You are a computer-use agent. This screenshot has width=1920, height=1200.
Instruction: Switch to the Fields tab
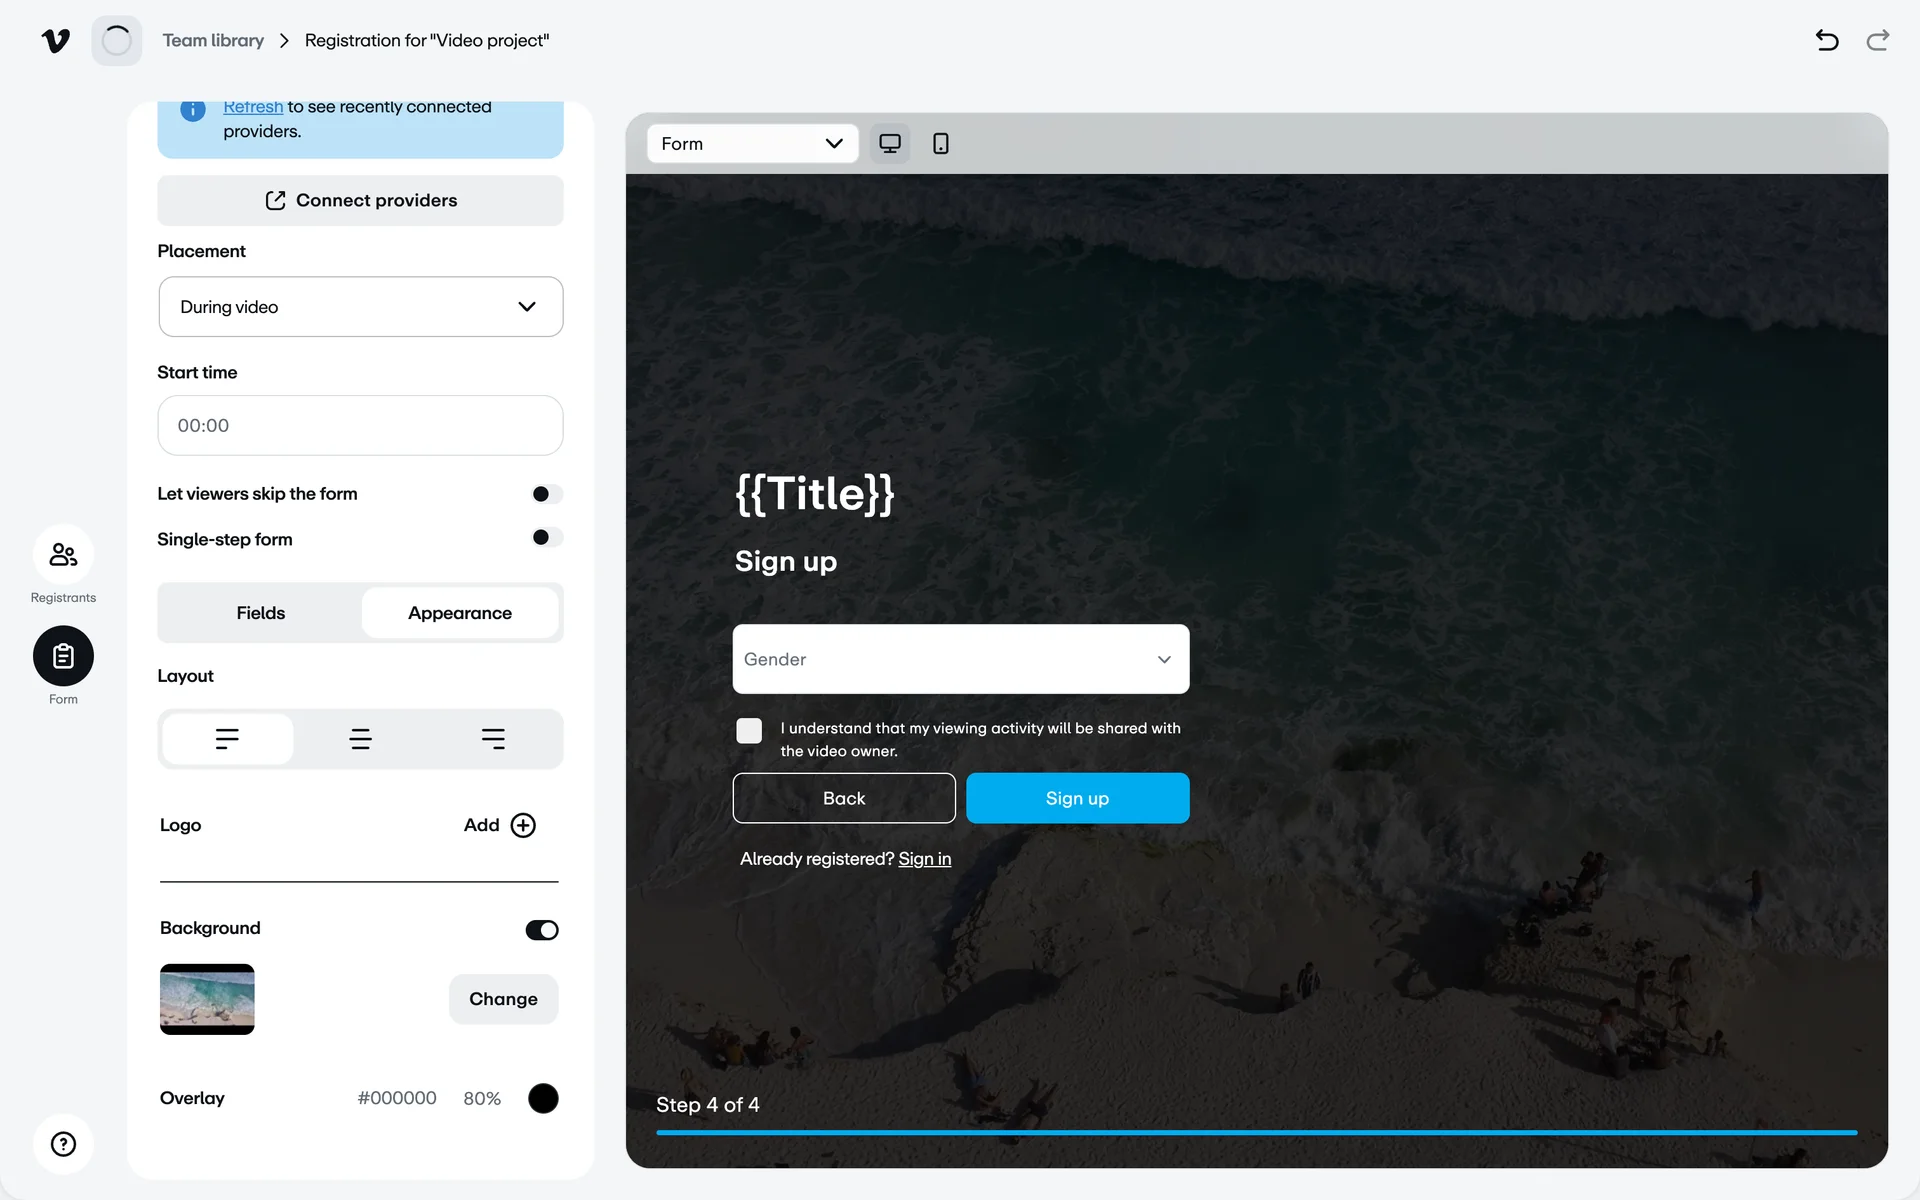coord(261,613)
